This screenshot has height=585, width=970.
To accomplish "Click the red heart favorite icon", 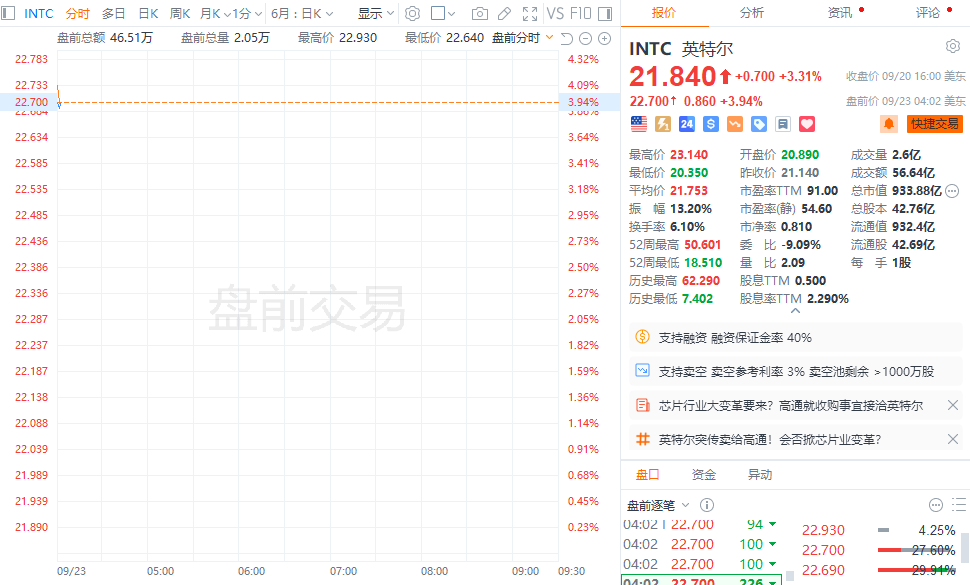I will click(807, 124).
